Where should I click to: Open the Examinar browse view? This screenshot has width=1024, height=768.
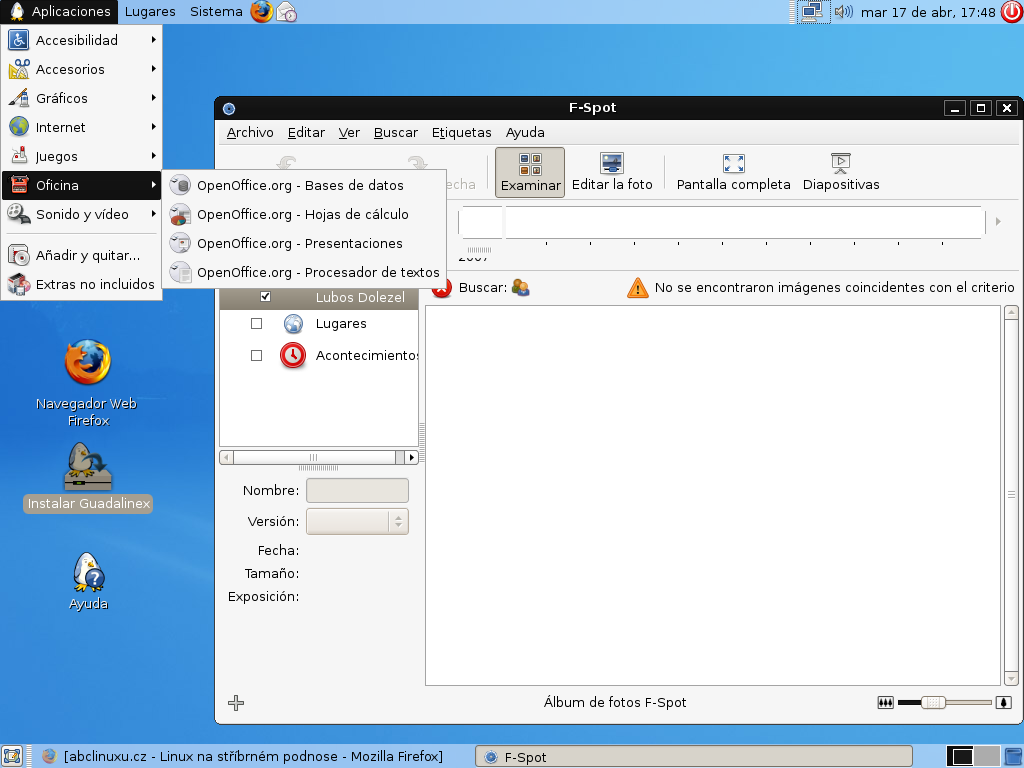pyautogui.click(x=530, y=172)
